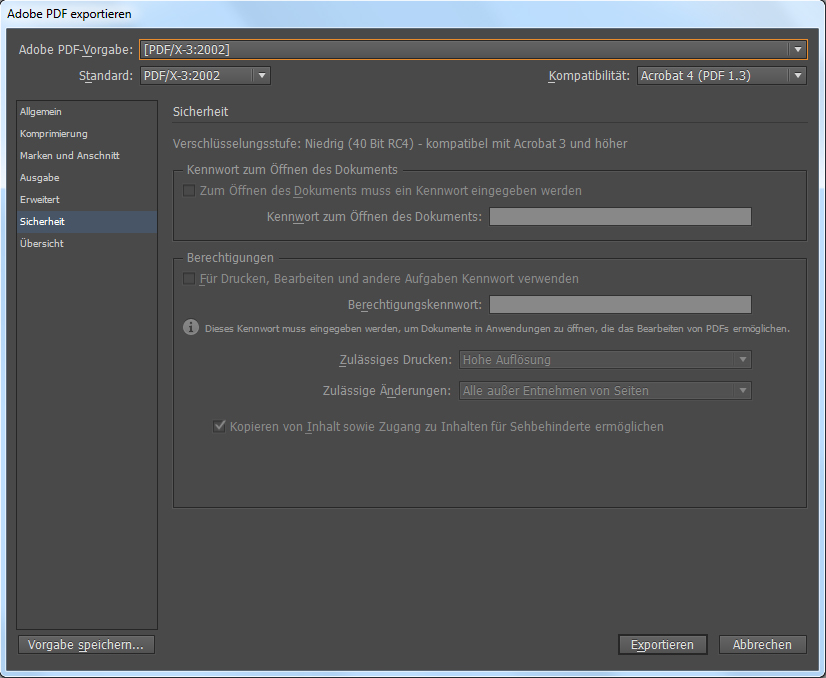Click the Abbrechen button

click(x=762, y=645)
